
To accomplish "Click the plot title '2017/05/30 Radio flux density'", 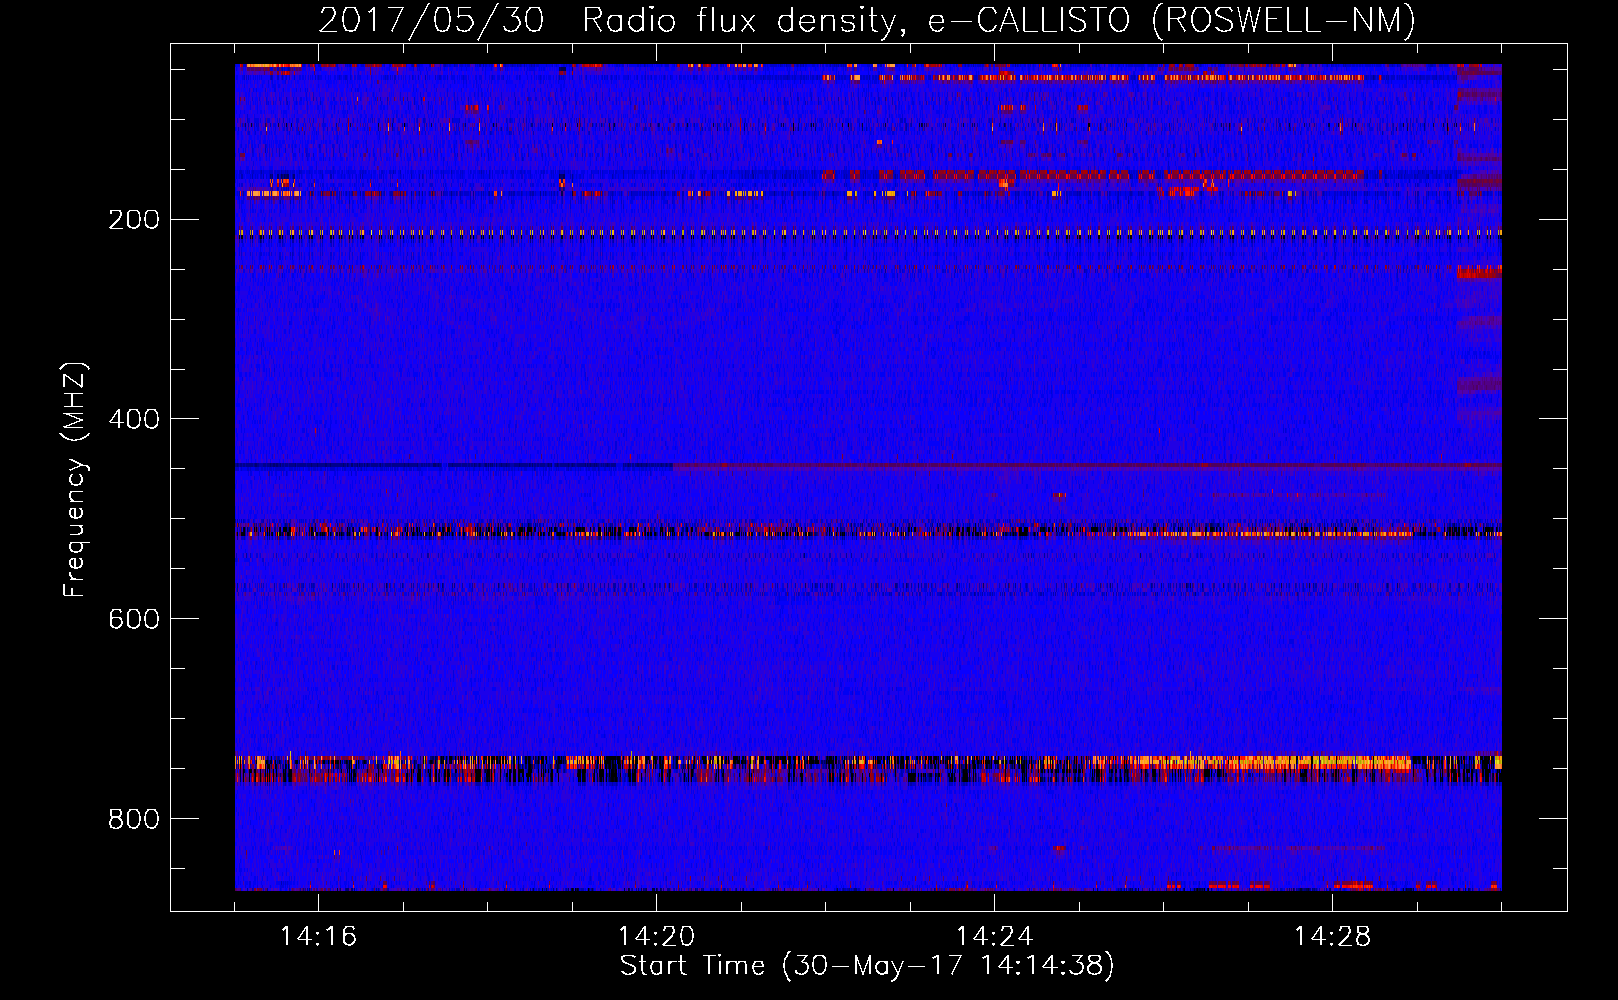I will point(612,20).
